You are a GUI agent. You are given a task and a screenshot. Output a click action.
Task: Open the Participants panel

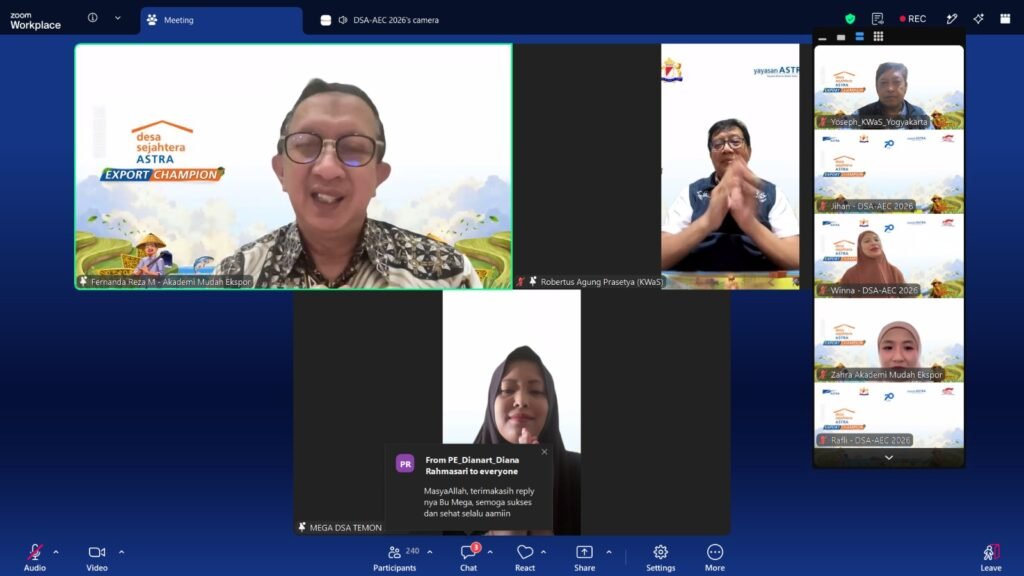[x=394, y=558]
